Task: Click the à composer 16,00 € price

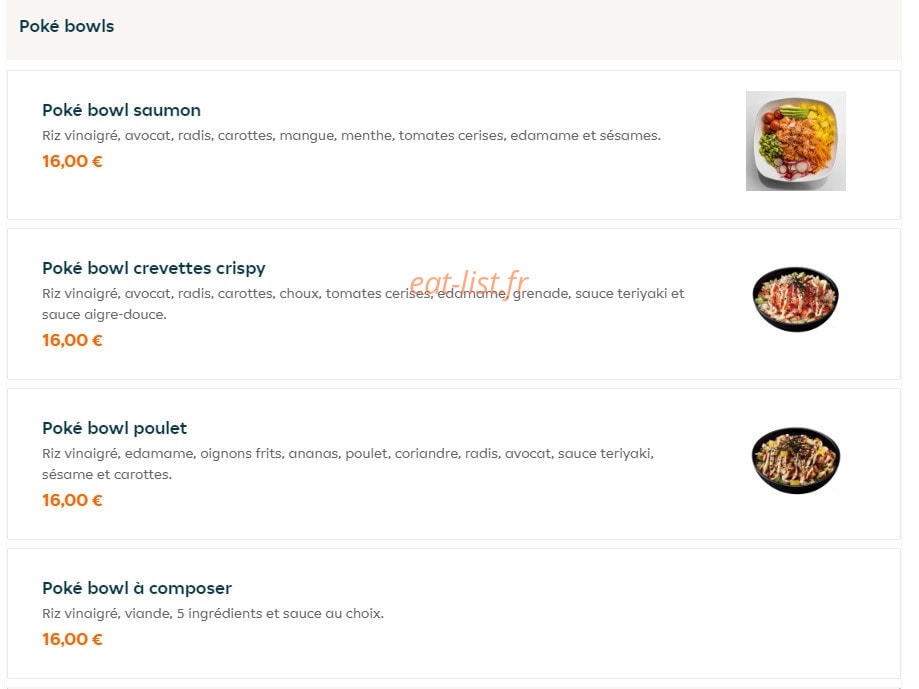Action: coord(72,639)
